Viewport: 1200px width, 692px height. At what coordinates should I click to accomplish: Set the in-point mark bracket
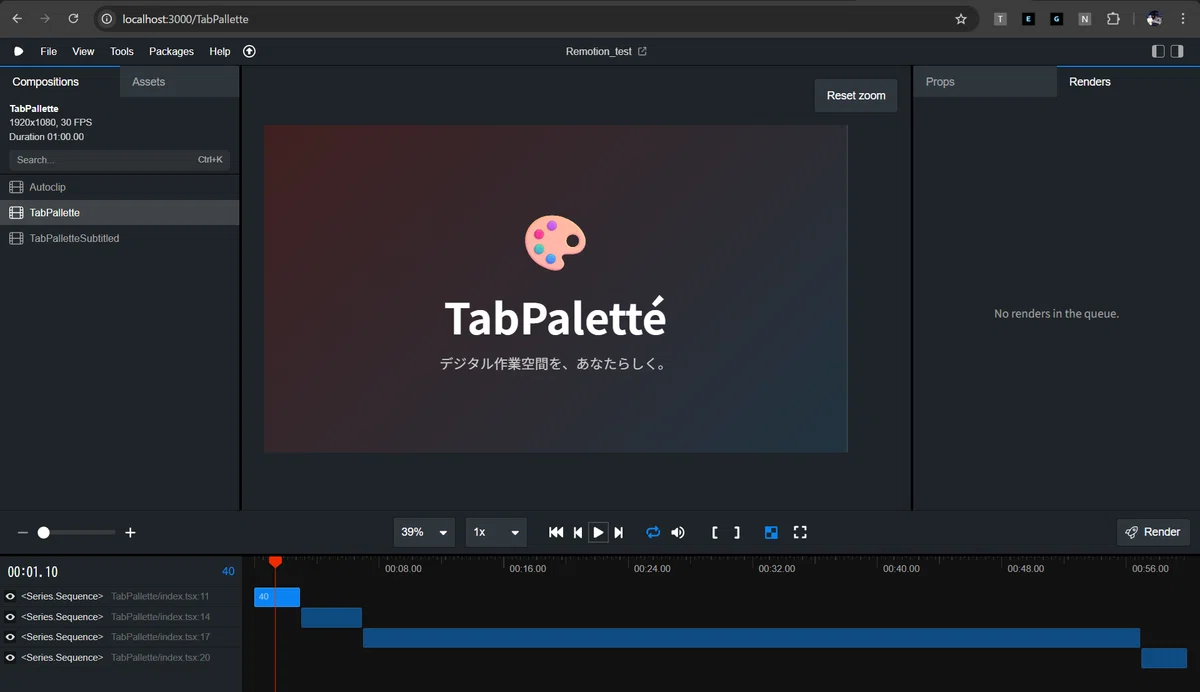[x=715, y=532]
